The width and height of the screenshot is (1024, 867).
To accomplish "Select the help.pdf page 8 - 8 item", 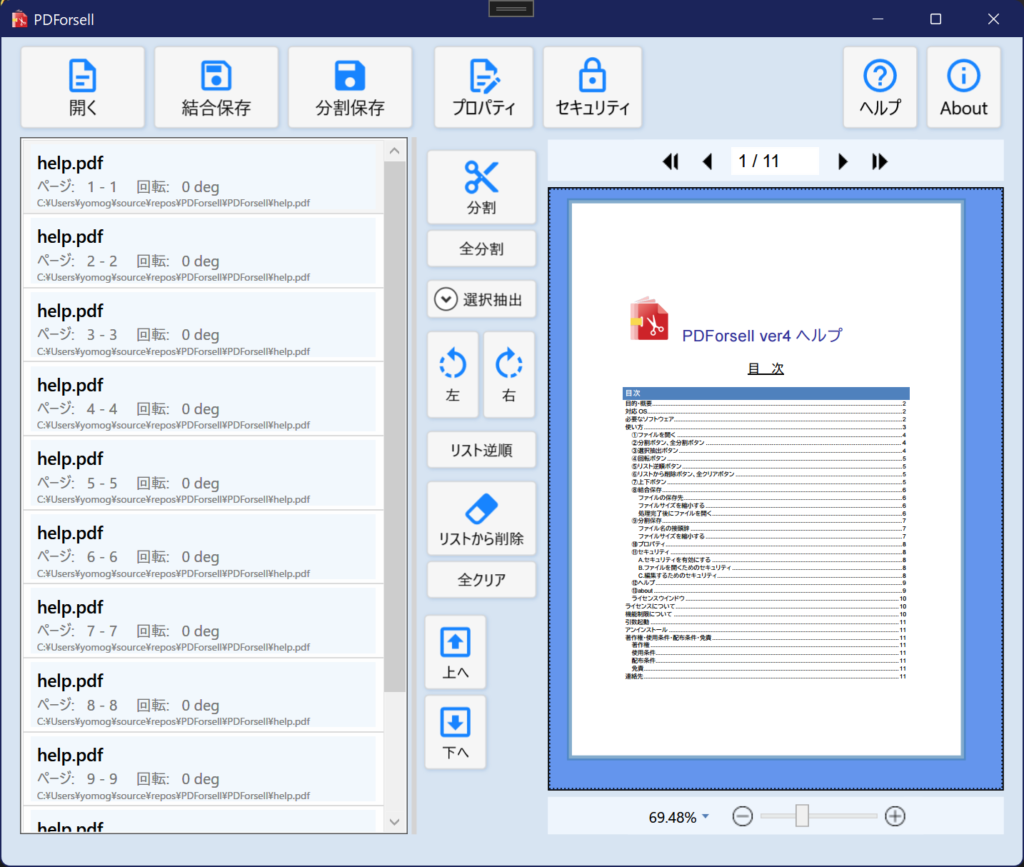I will tap(203, 695).
